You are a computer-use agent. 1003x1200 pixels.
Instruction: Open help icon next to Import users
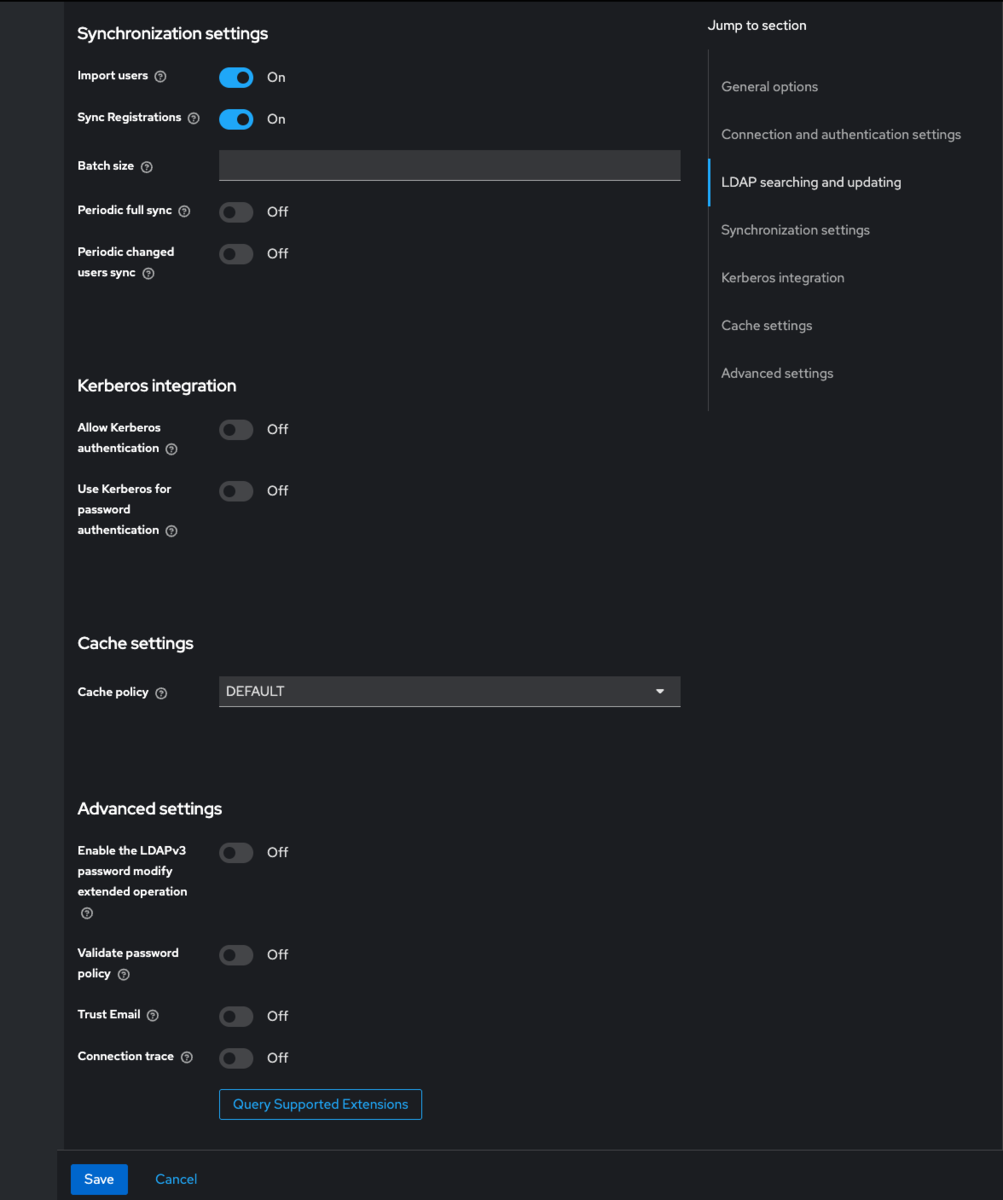tap(161, 77)
